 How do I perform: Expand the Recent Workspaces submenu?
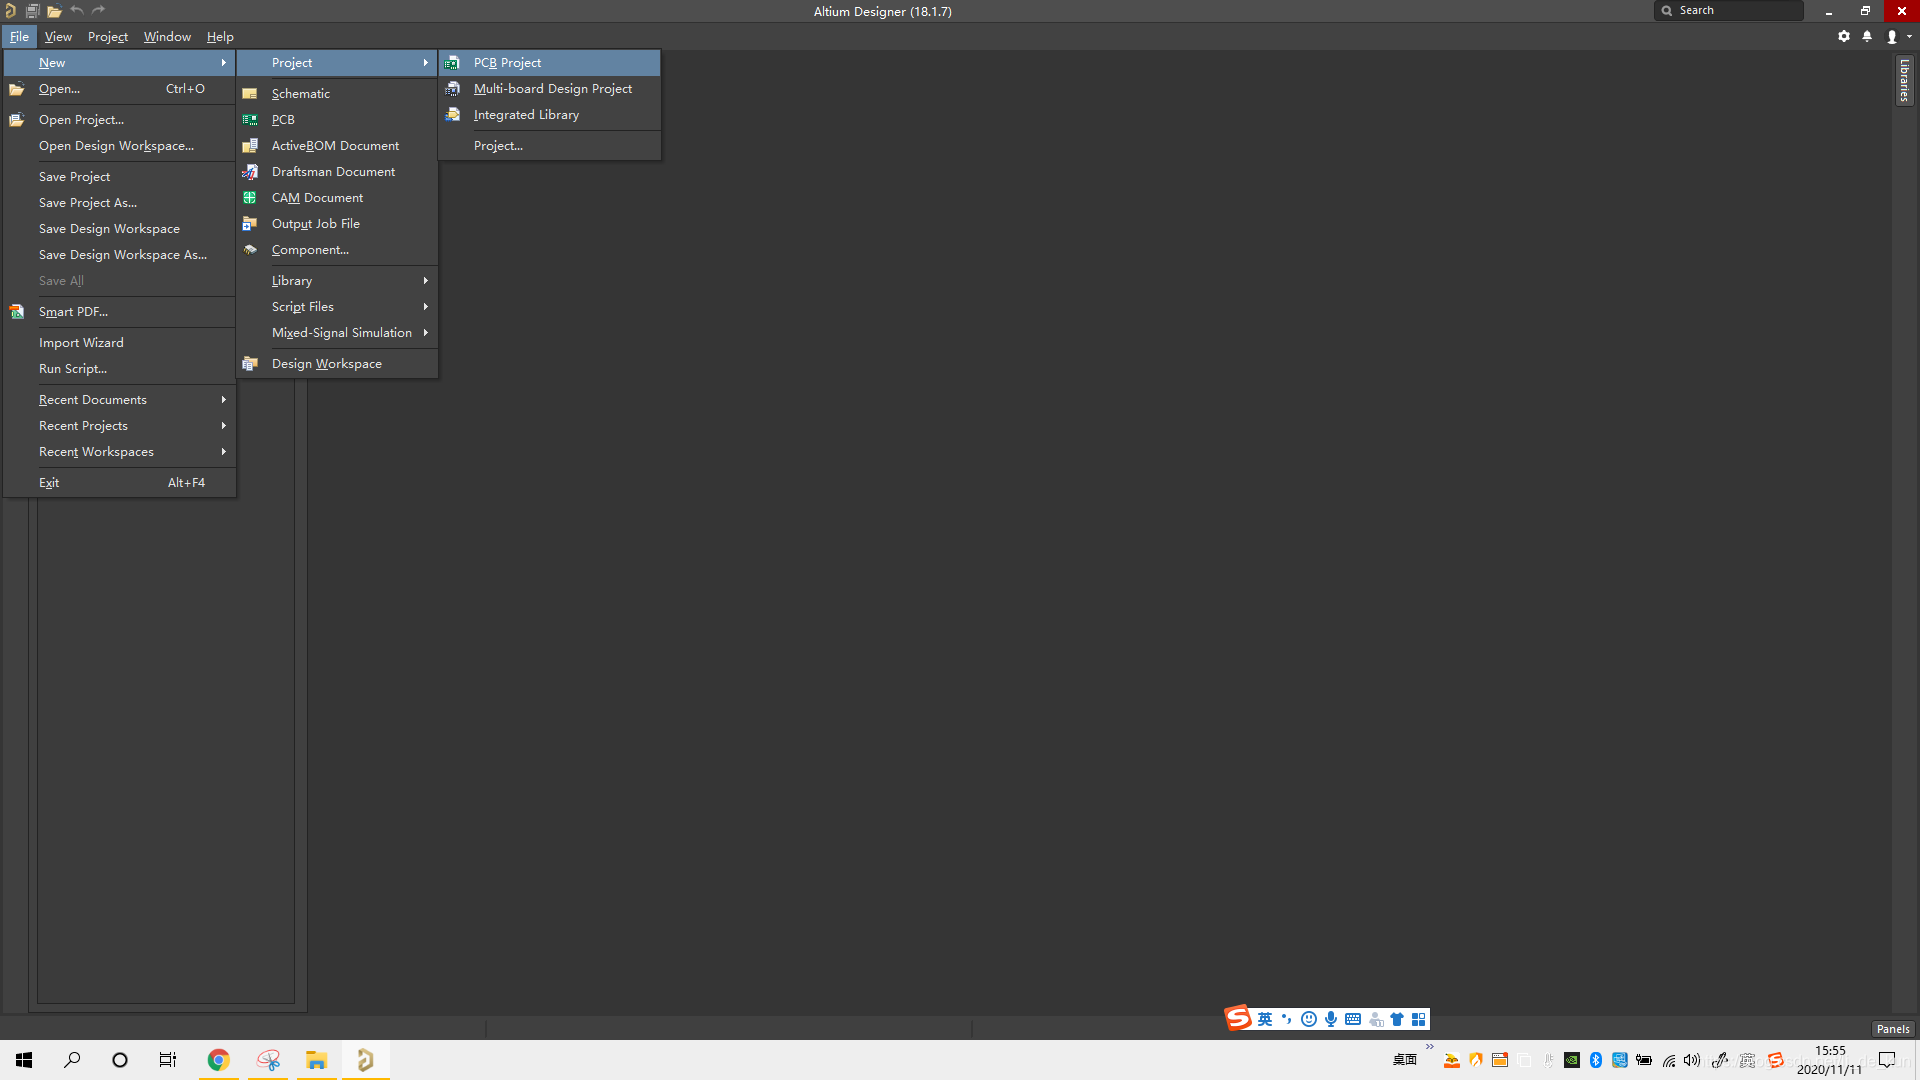(120, 452)
